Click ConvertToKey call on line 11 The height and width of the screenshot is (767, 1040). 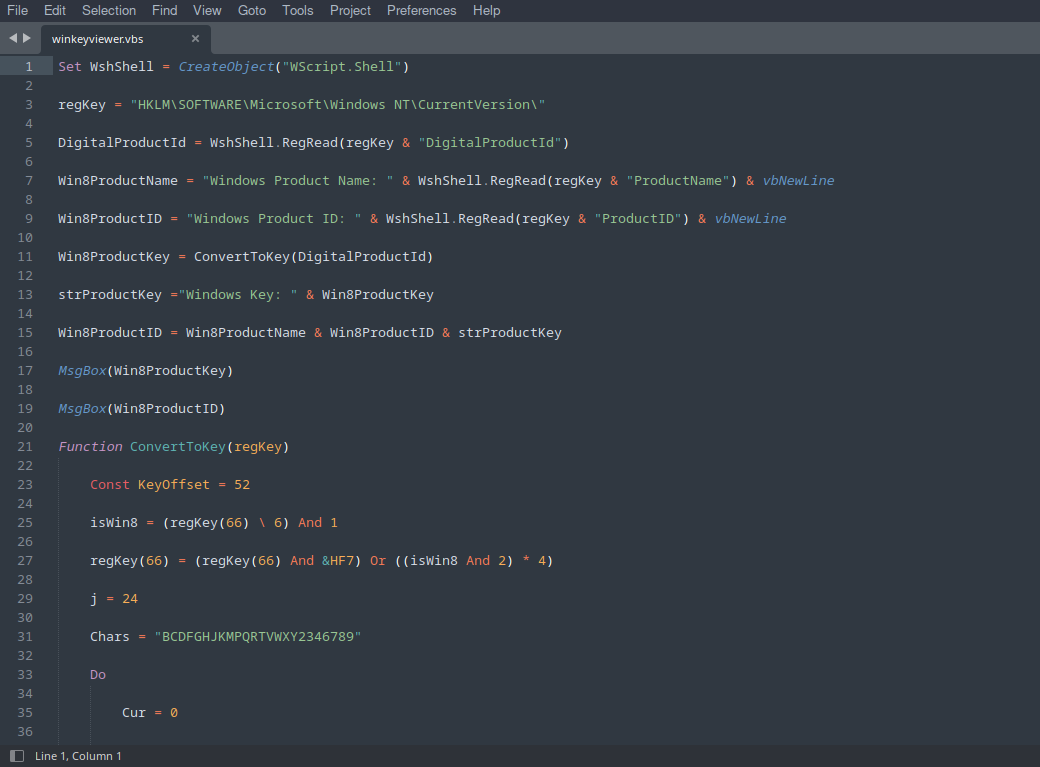tap(242, 257)
